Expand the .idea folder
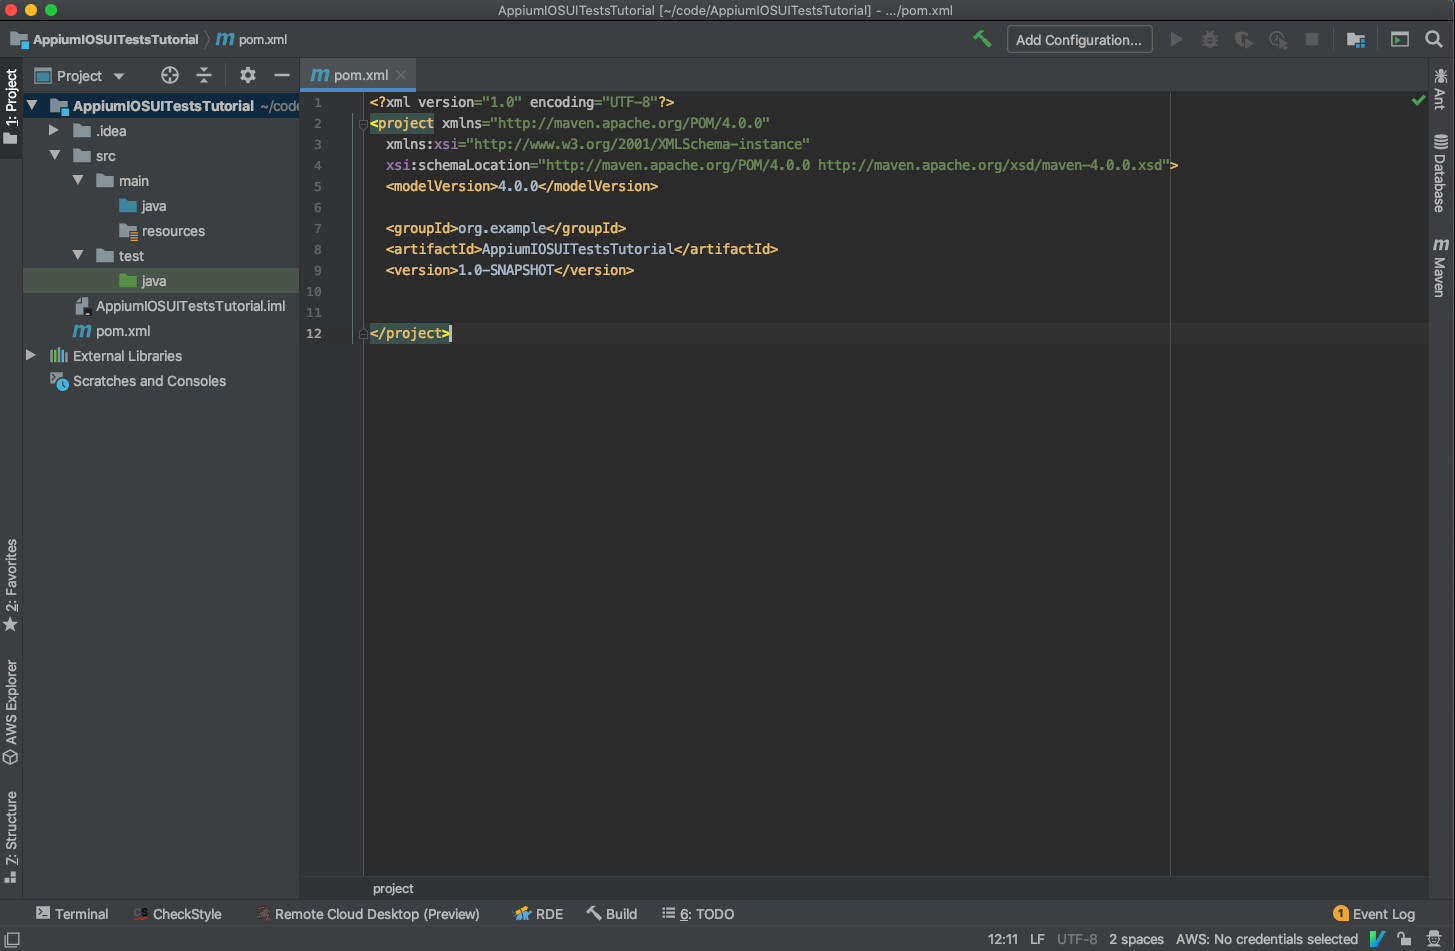Viewport: 1455px width, 951px height. (x=54, y=130)
